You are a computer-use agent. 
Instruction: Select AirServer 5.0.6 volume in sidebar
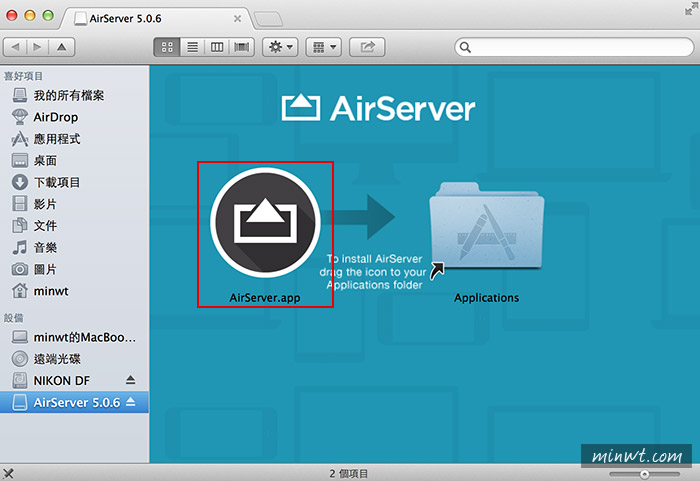[75, 402]
